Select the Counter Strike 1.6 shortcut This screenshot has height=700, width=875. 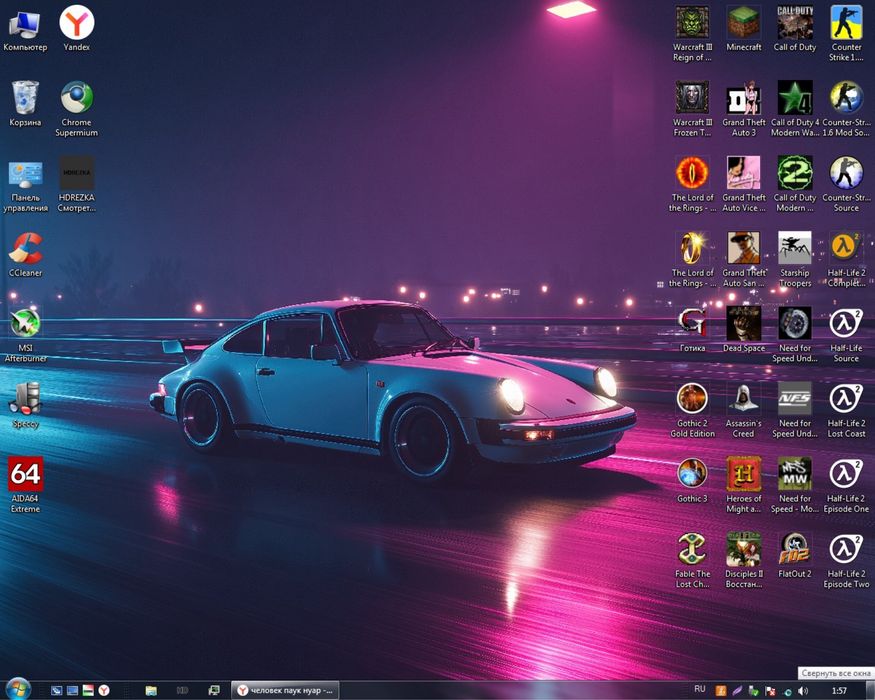point(846,33)
